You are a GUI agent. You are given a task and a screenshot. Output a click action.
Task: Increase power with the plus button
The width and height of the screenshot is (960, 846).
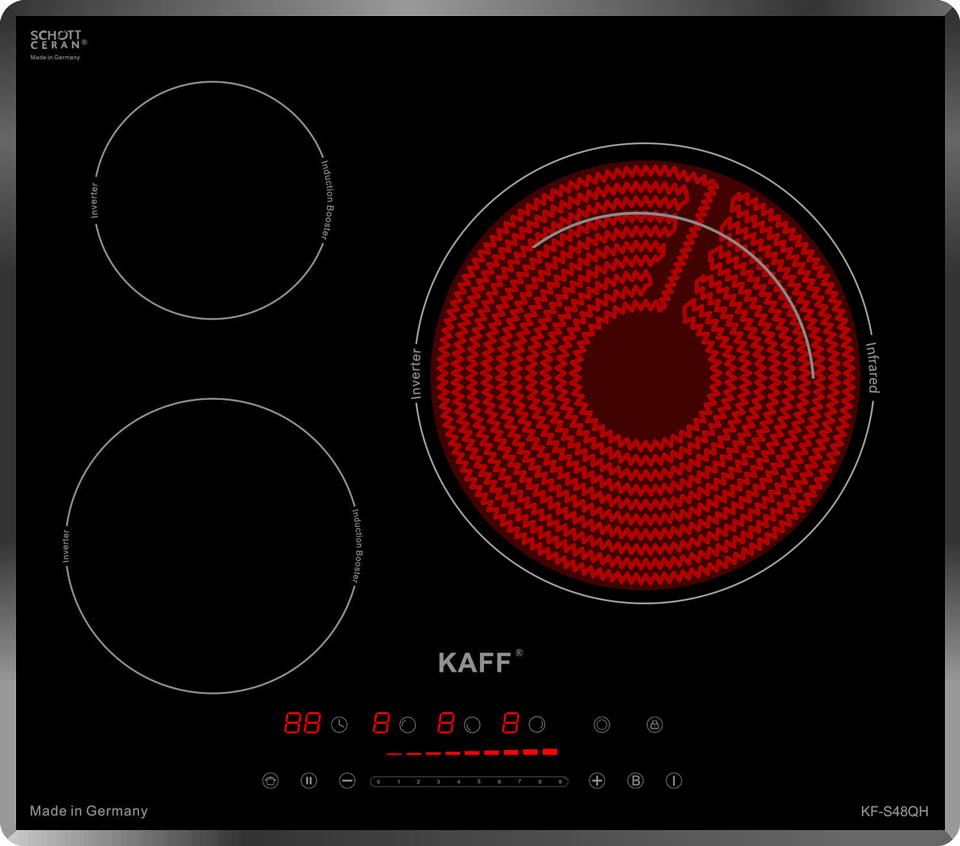click(x=597, y=780)
